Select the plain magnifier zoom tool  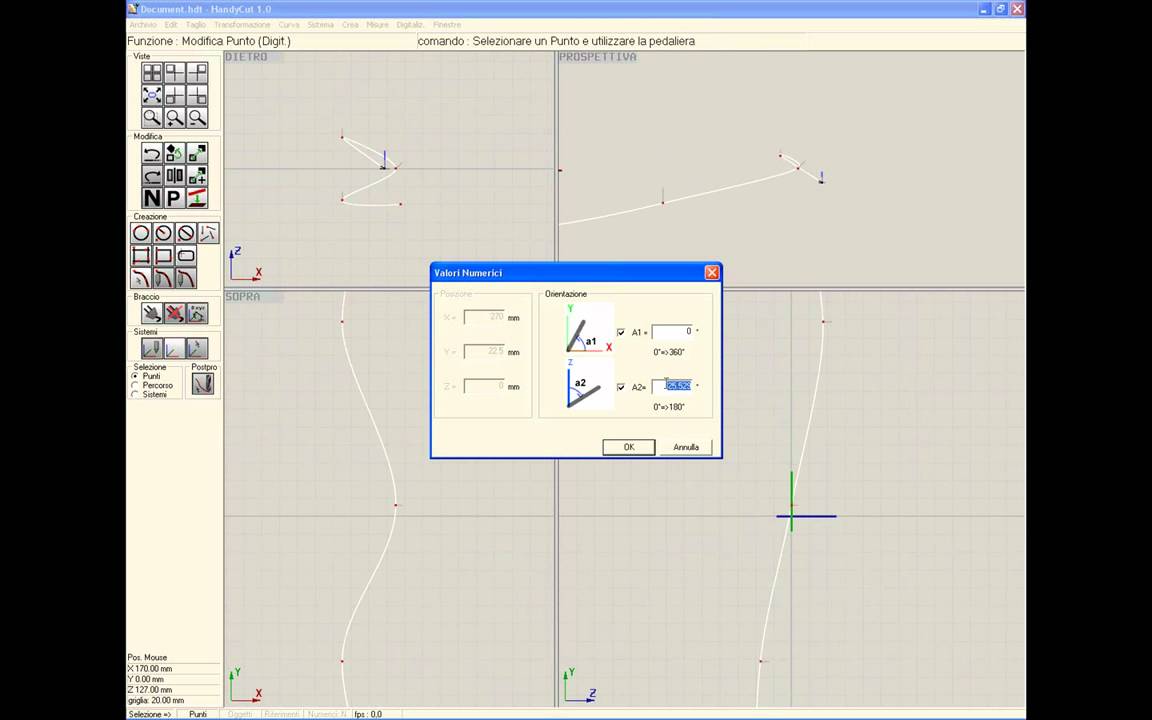tap(152, 118)
